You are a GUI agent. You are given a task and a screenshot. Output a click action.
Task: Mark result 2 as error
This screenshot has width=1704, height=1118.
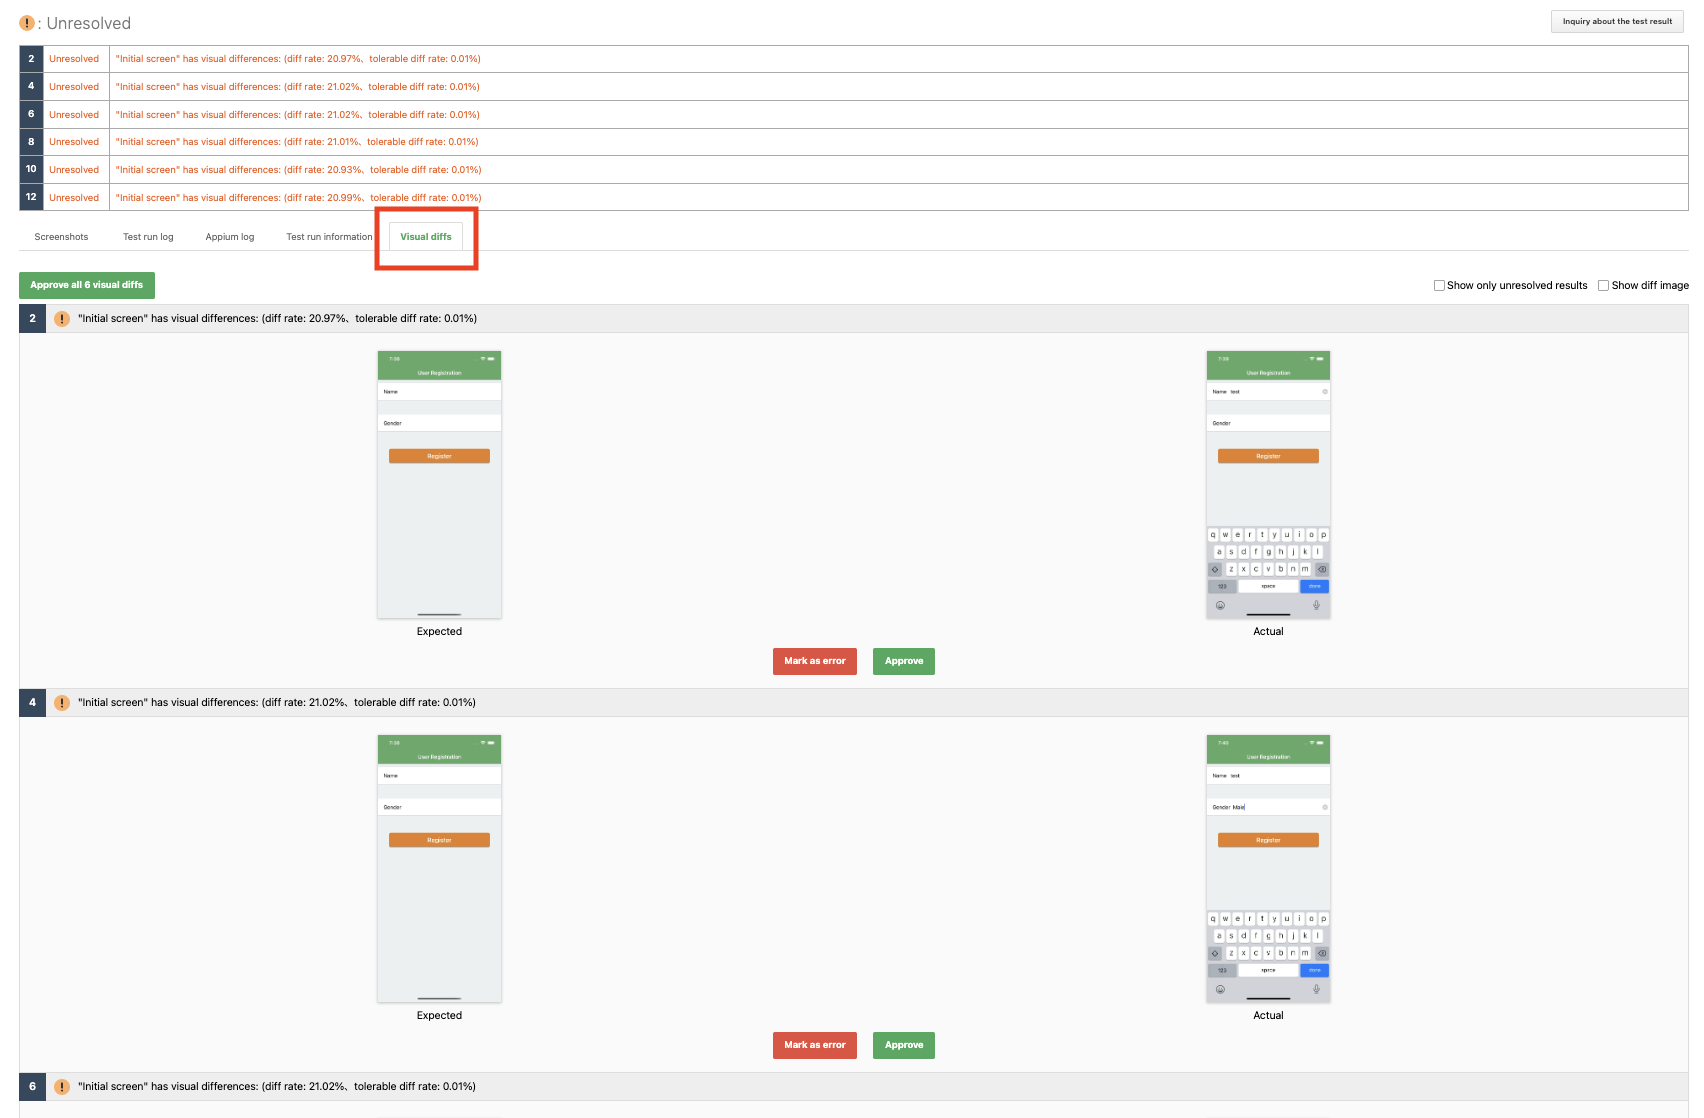(x=814, y=661)
